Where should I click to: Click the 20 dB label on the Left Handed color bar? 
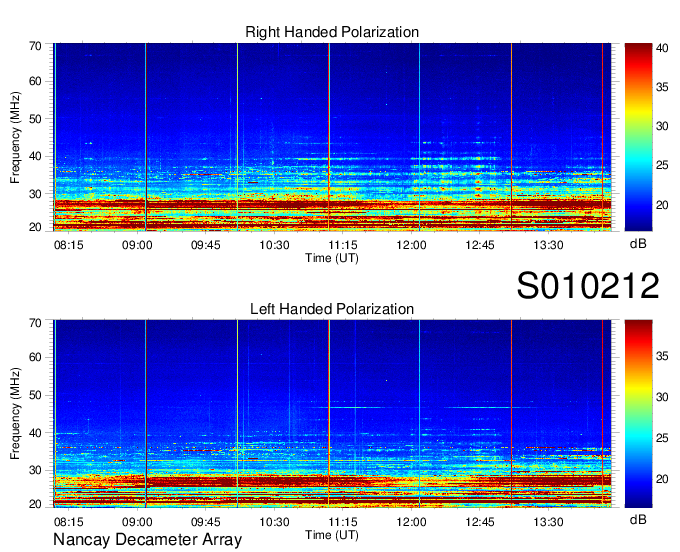click(x=662, y=479)
